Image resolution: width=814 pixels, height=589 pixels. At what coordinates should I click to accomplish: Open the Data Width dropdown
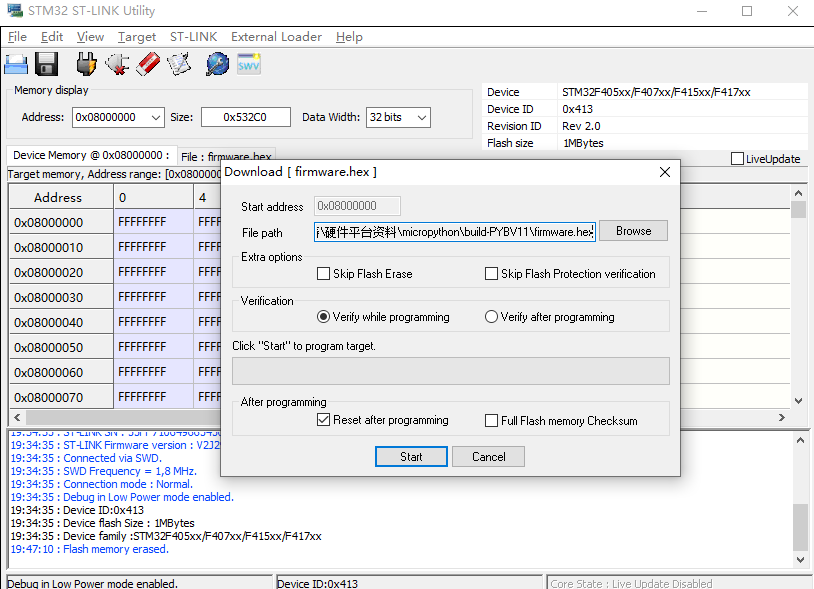422,118
